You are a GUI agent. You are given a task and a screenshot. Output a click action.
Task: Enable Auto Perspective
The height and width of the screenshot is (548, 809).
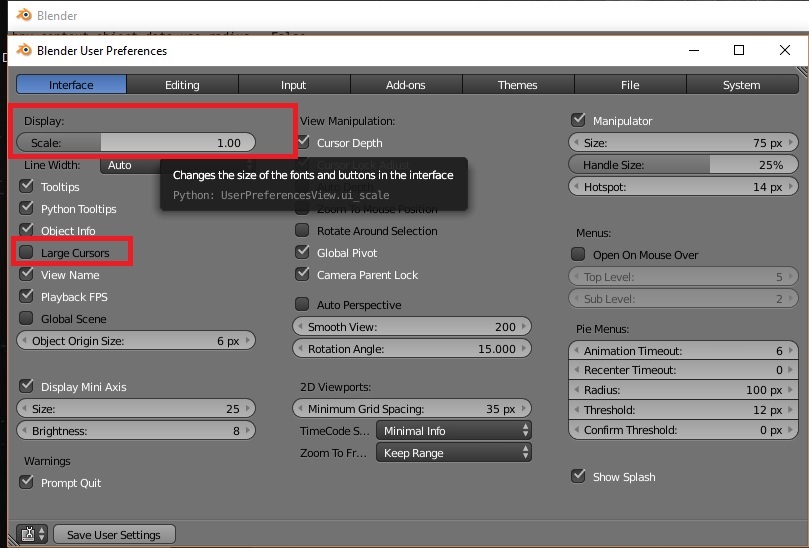[x=302, y=304]
